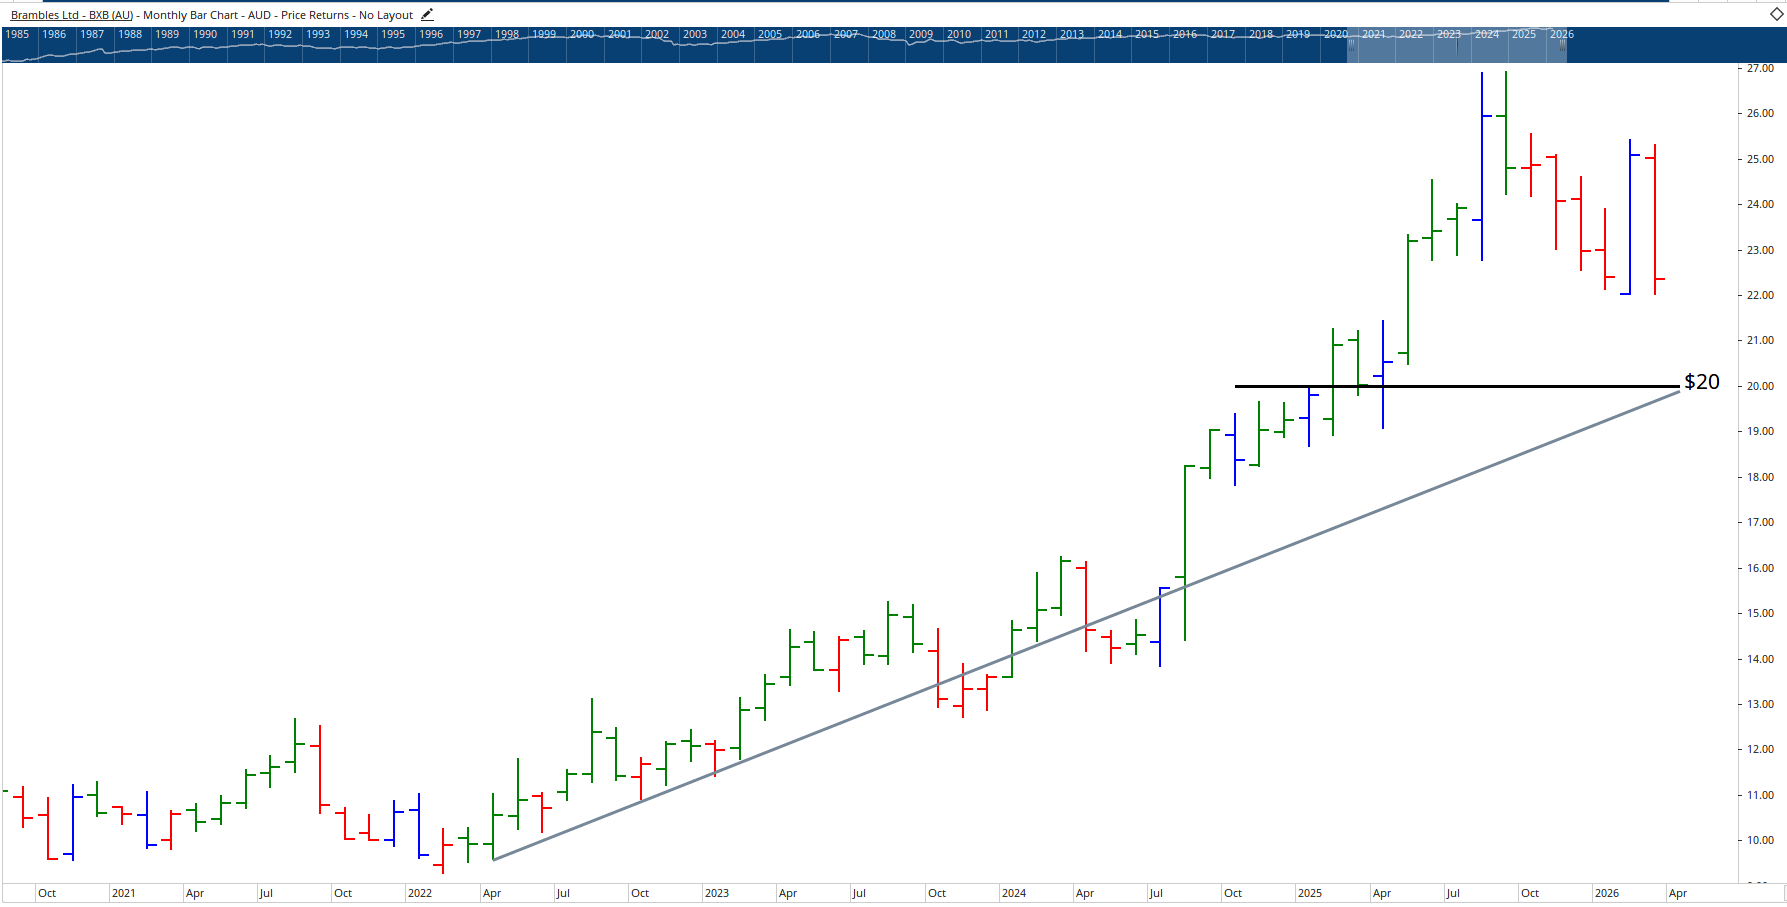Click the 1985 label in the timeline navigator

17,33
